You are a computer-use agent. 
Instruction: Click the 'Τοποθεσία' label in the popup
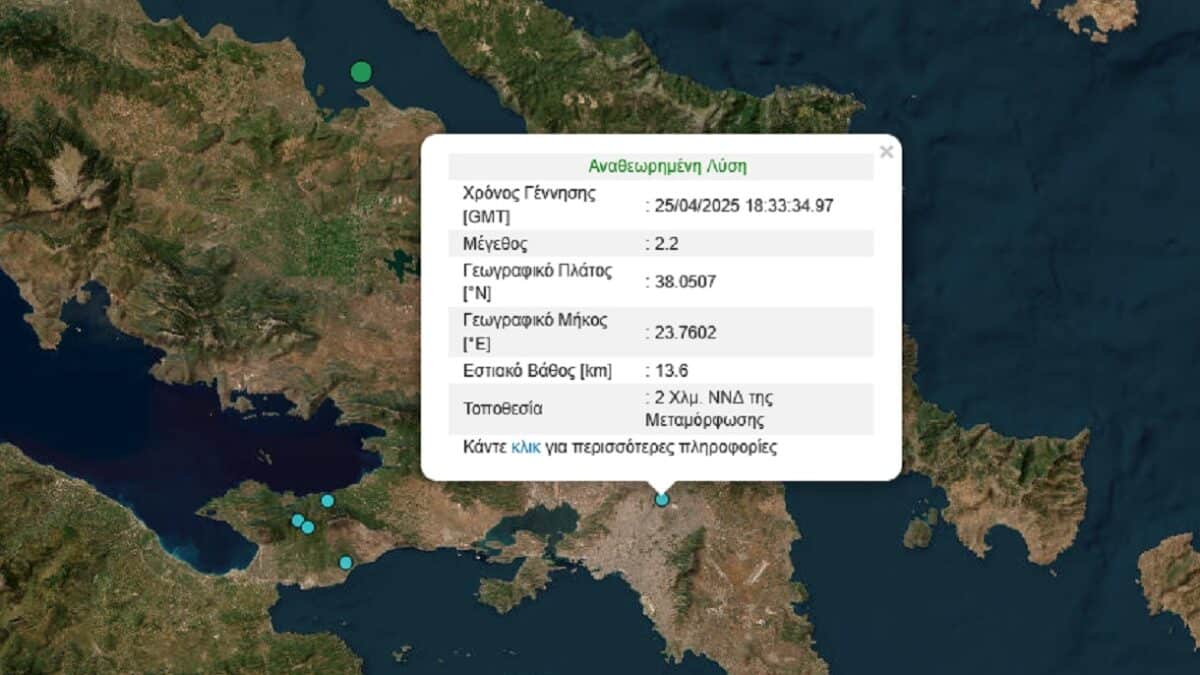pyautogui.click(x=503, y=409)
